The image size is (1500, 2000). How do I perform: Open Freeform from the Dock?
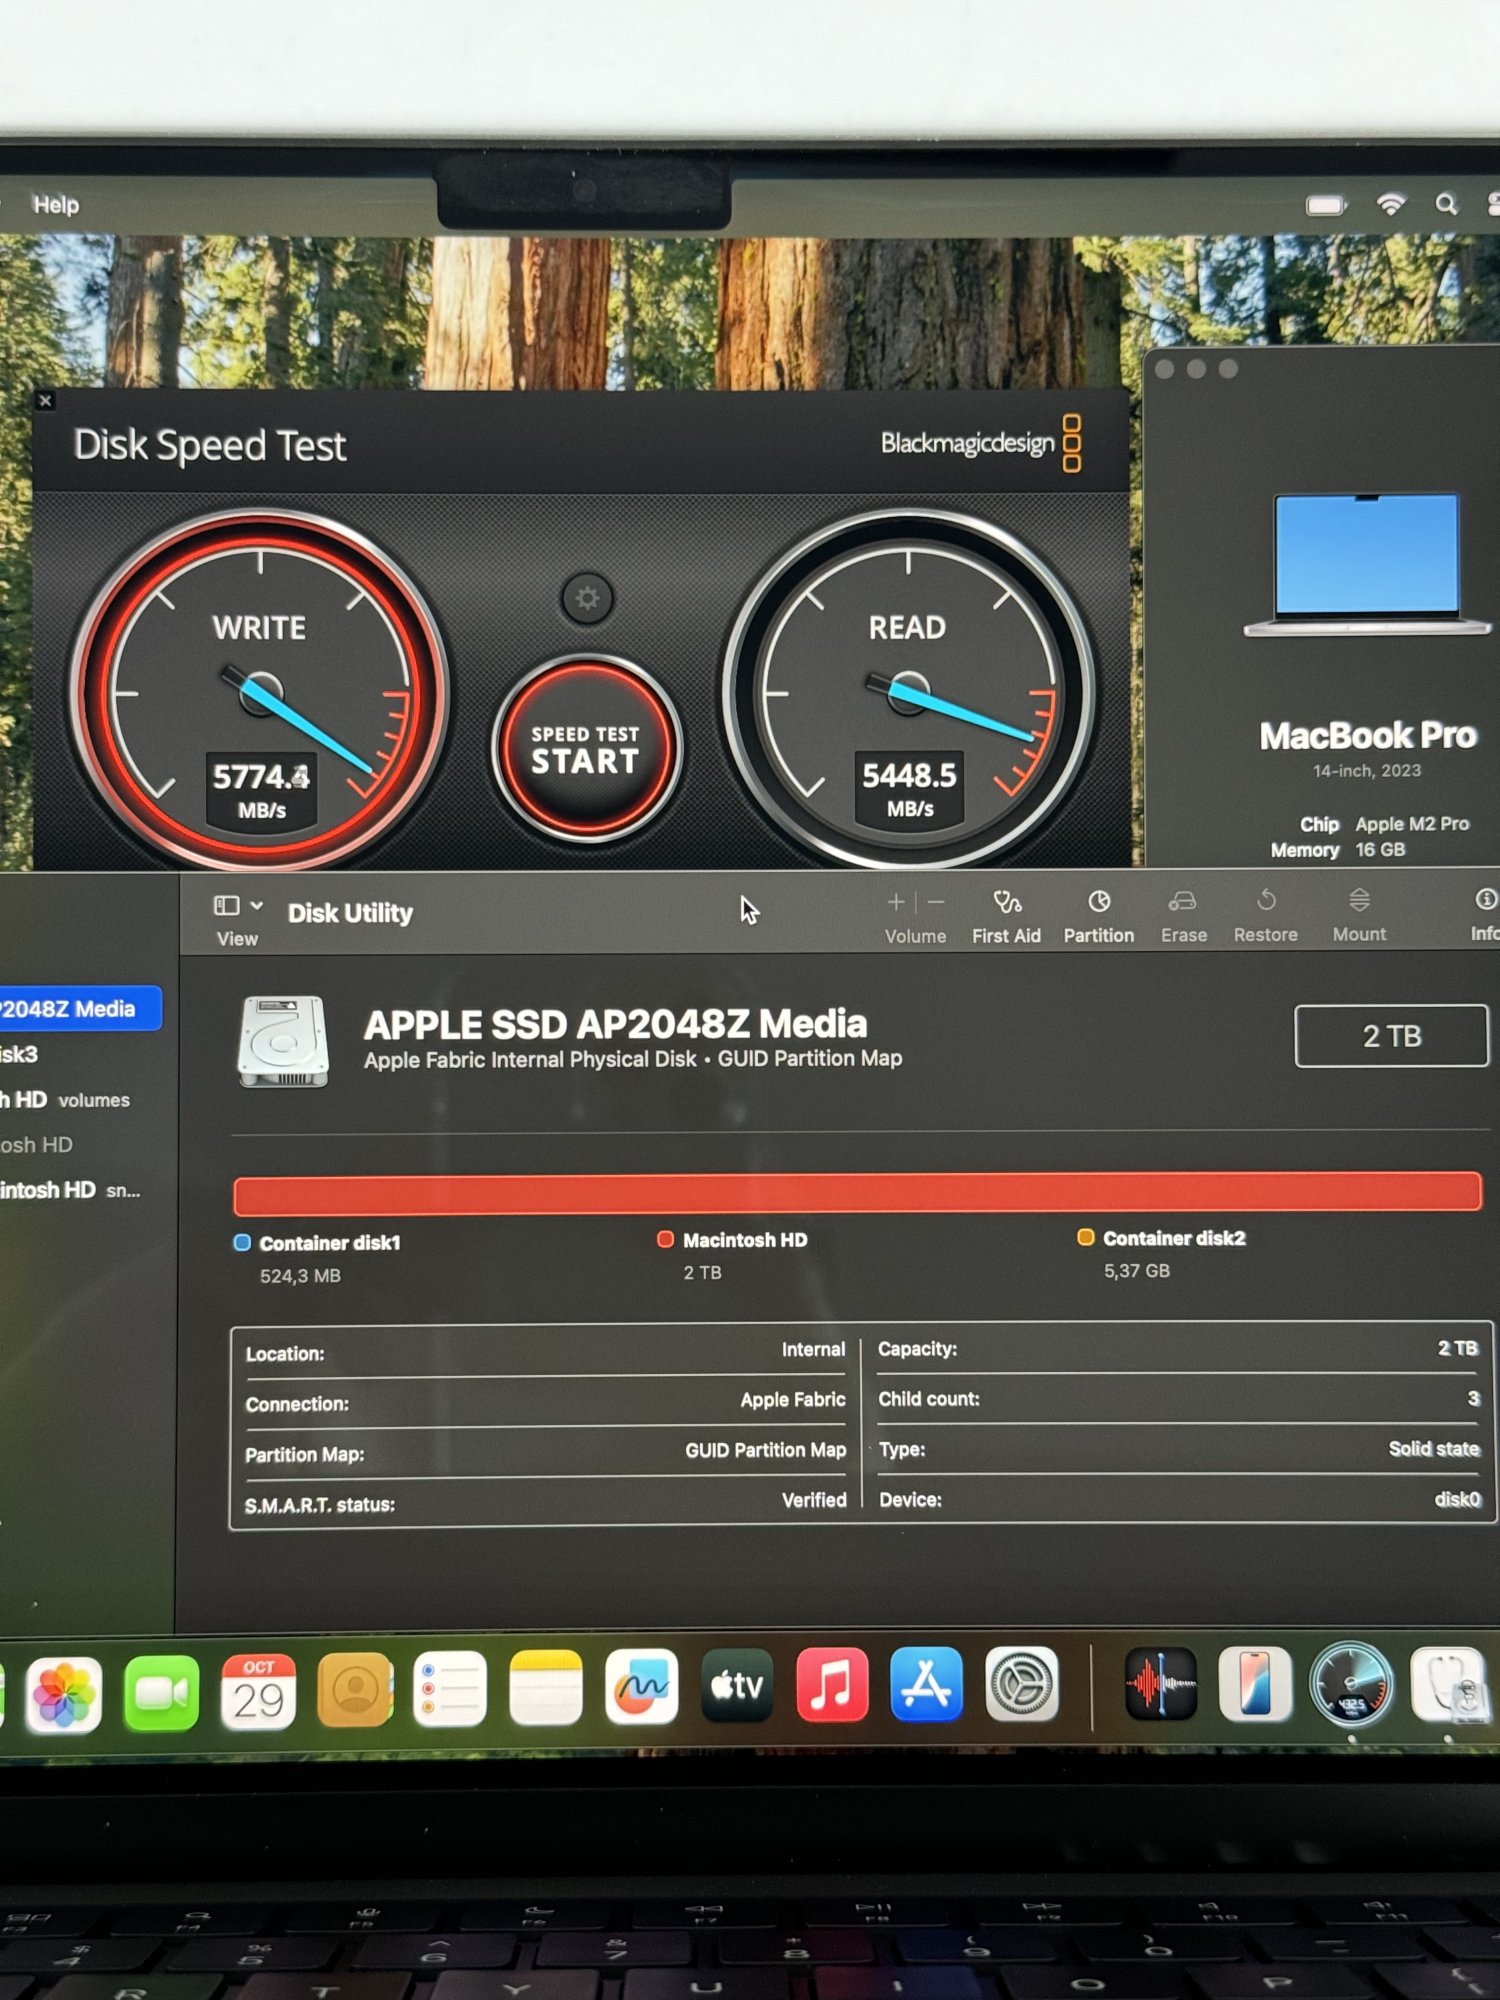tap(642, 1687)
